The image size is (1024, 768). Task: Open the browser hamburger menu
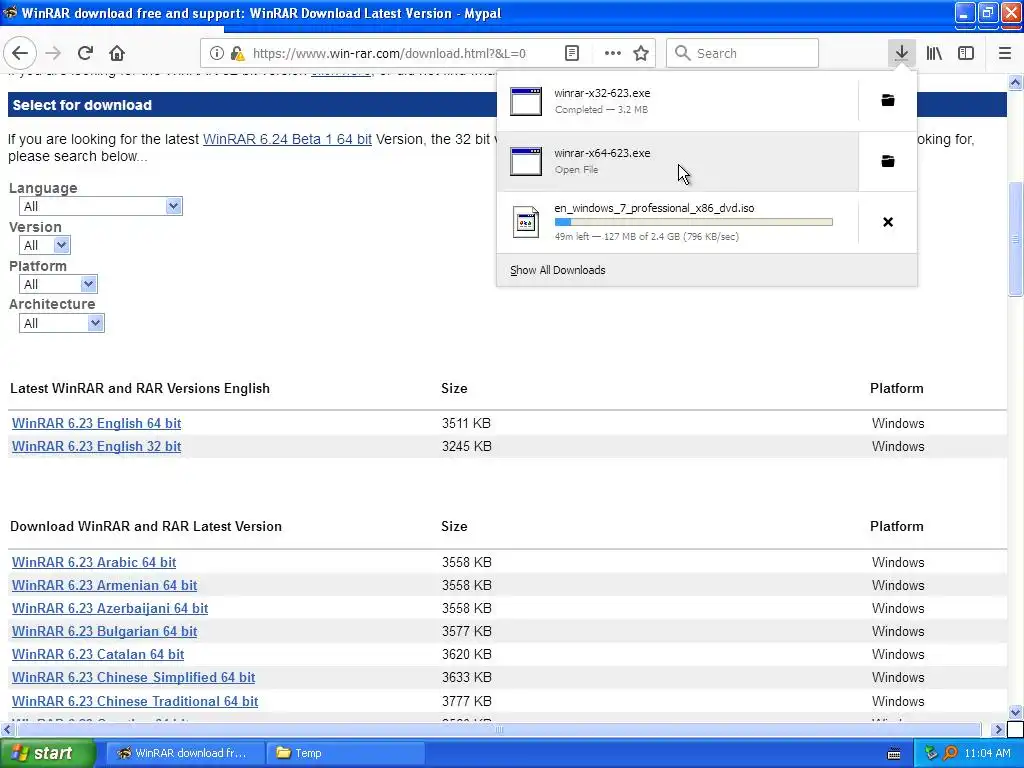1005,53
